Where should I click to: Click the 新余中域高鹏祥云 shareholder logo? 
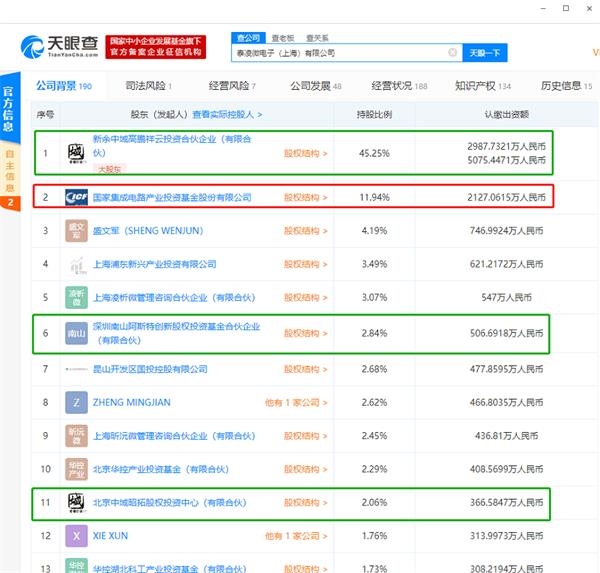point(77,153)
